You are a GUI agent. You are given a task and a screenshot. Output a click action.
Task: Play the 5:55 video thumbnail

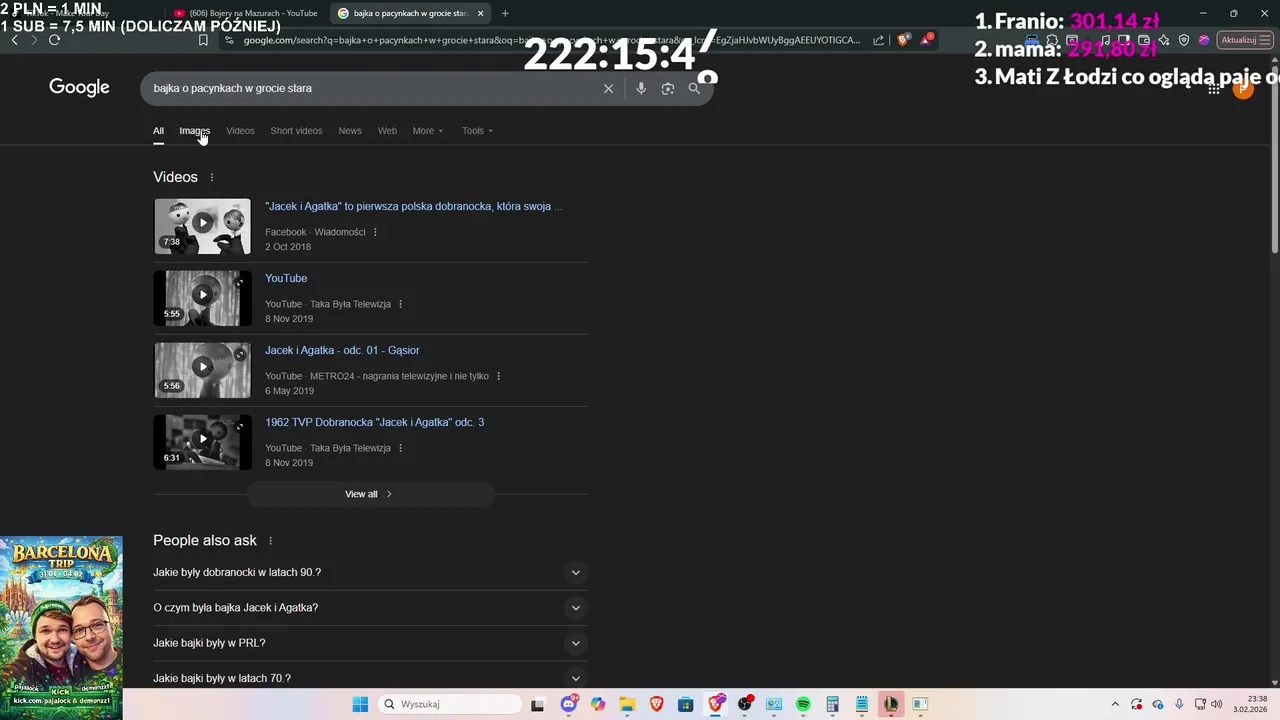tap(202, 298)
